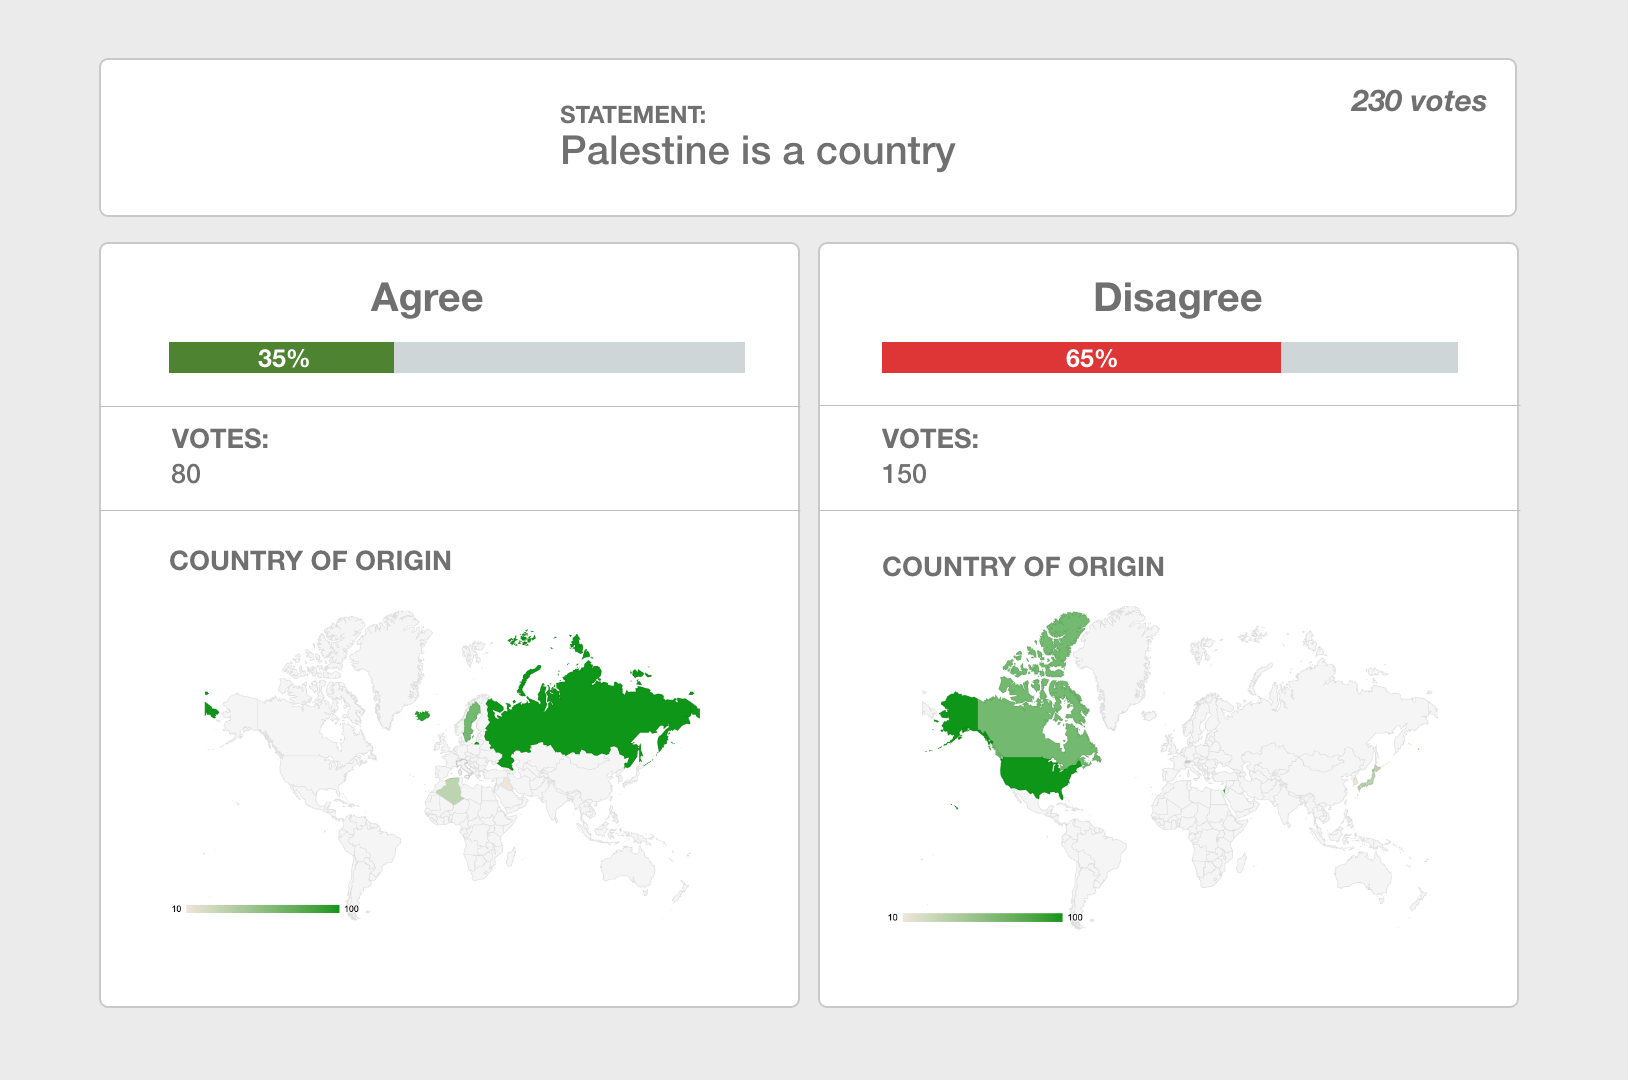Click the 150 votes count under Disagree

click(904, 474)
